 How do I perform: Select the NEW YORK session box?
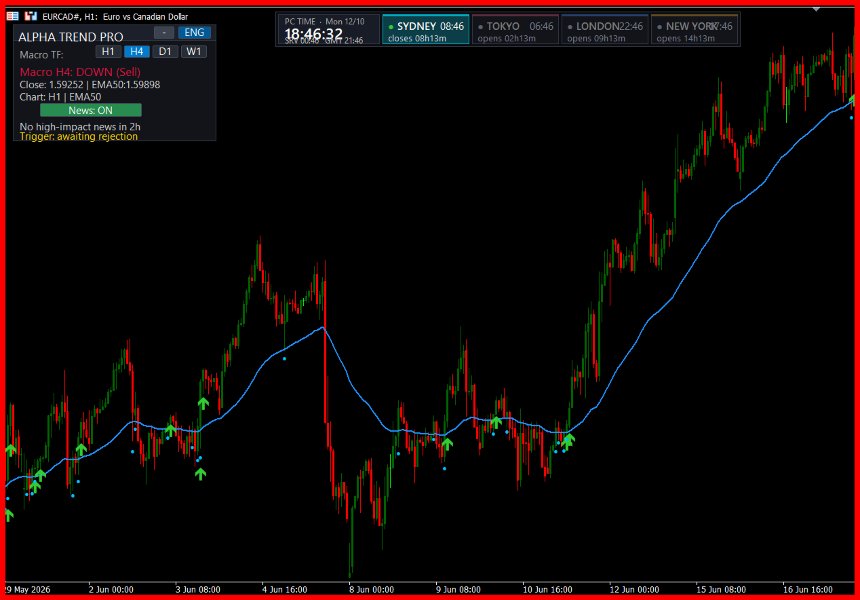tap(694, 30)
